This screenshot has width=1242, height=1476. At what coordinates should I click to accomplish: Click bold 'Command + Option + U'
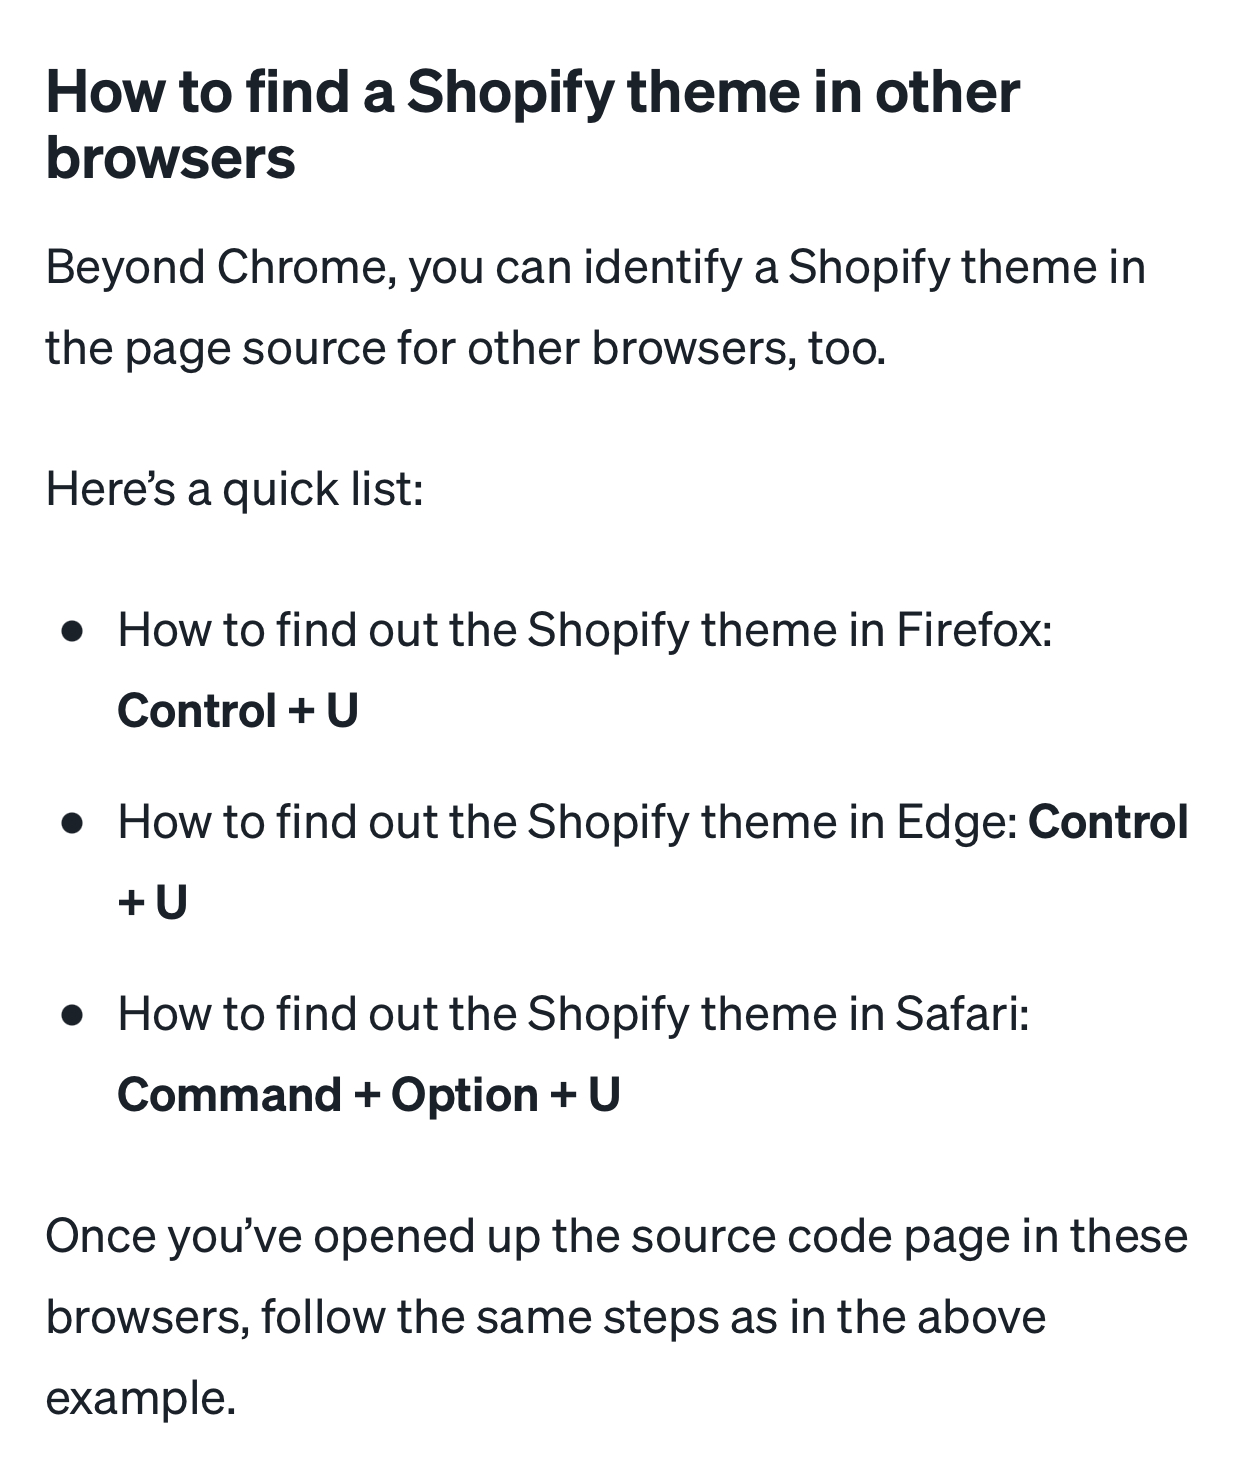point(369,1095)
